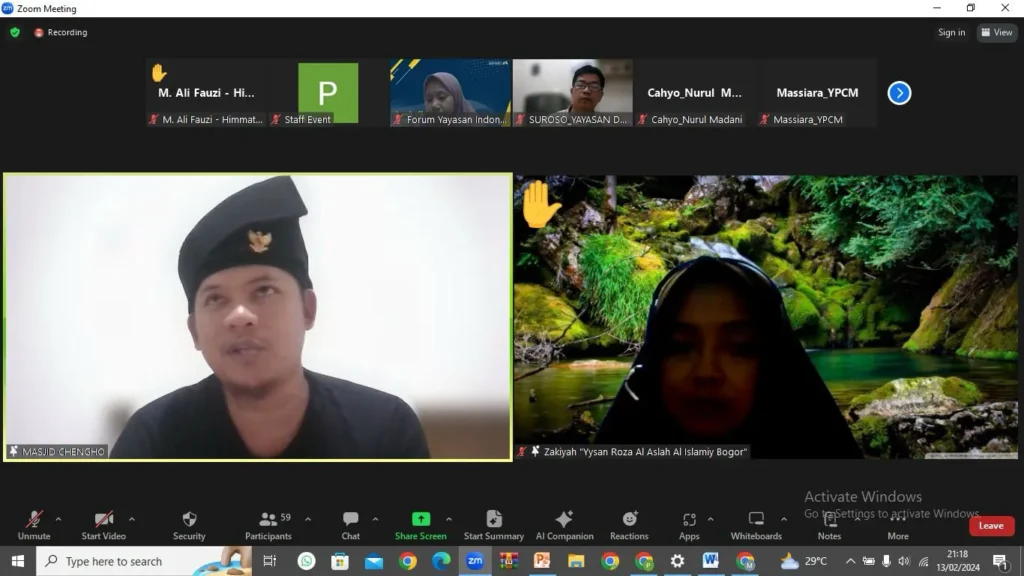Expand the arrow beside Chat
This screenshot has height=576, width=1024.
click(x=376, y=520)
